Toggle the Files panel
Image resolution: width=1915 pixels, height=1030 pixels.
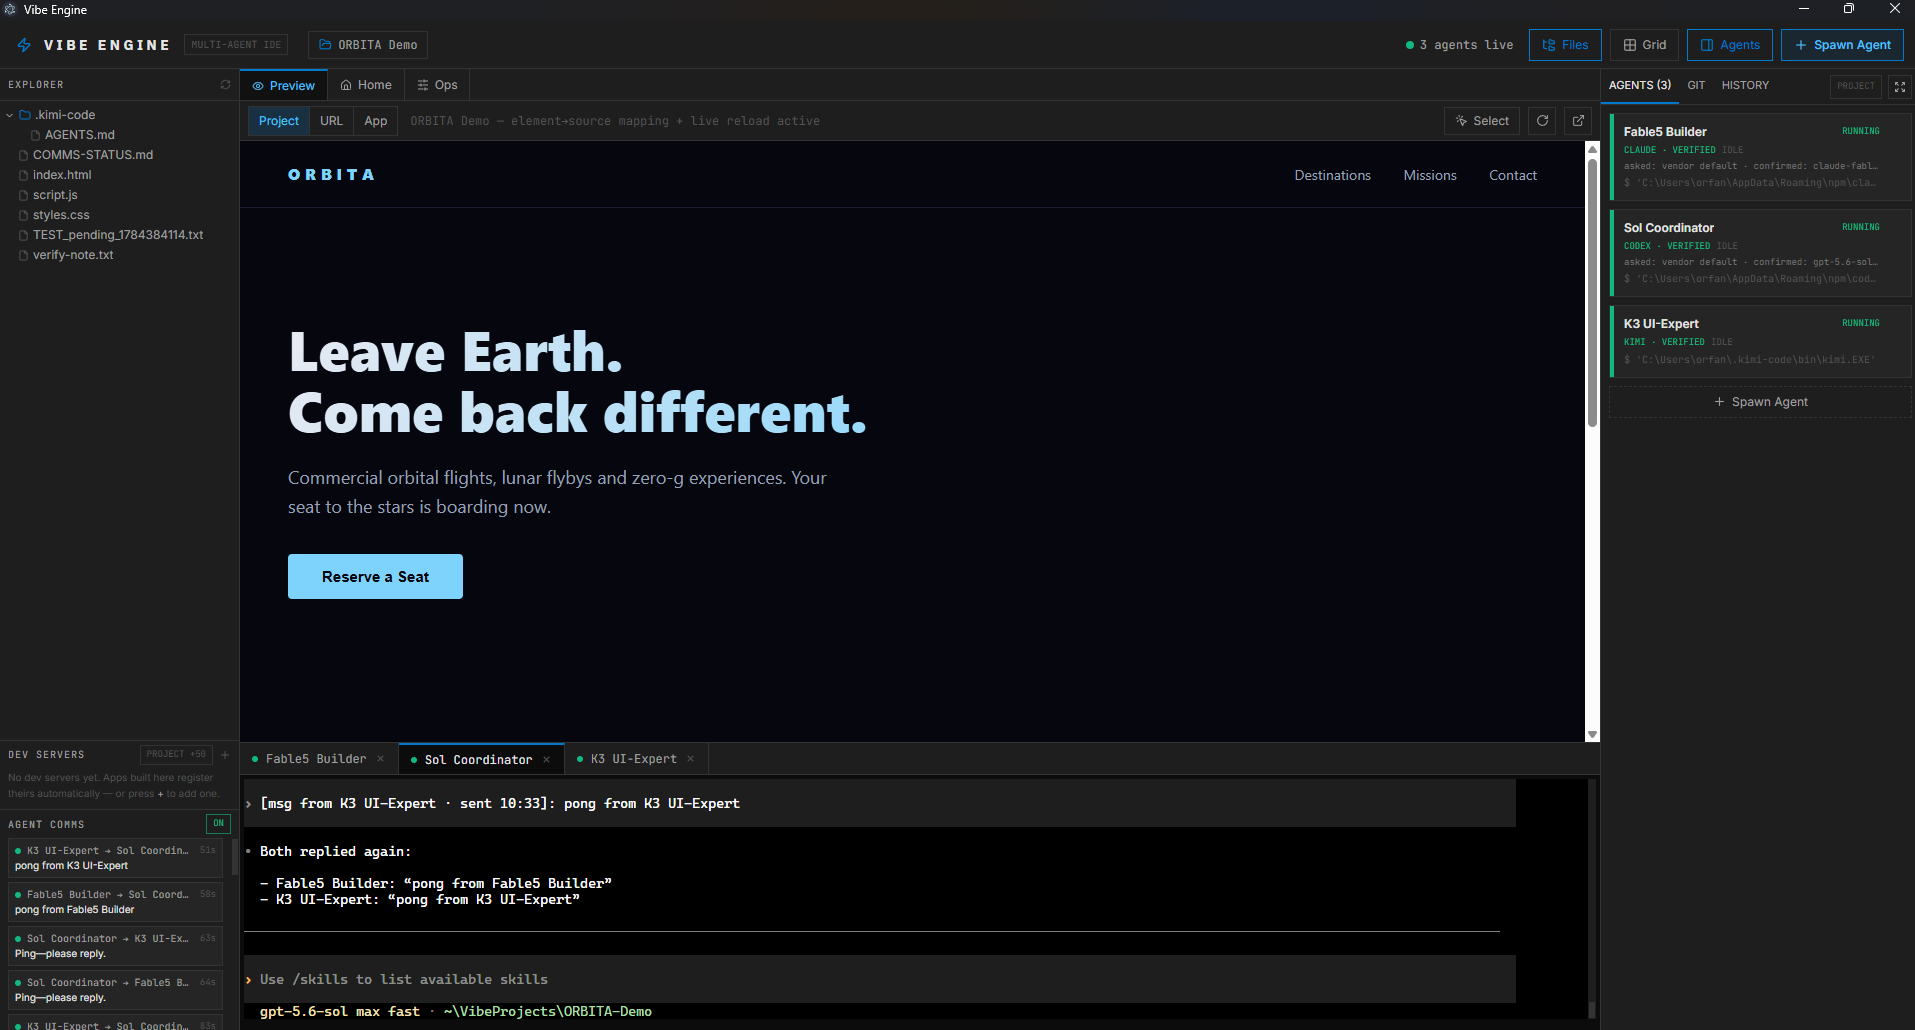1565,45
